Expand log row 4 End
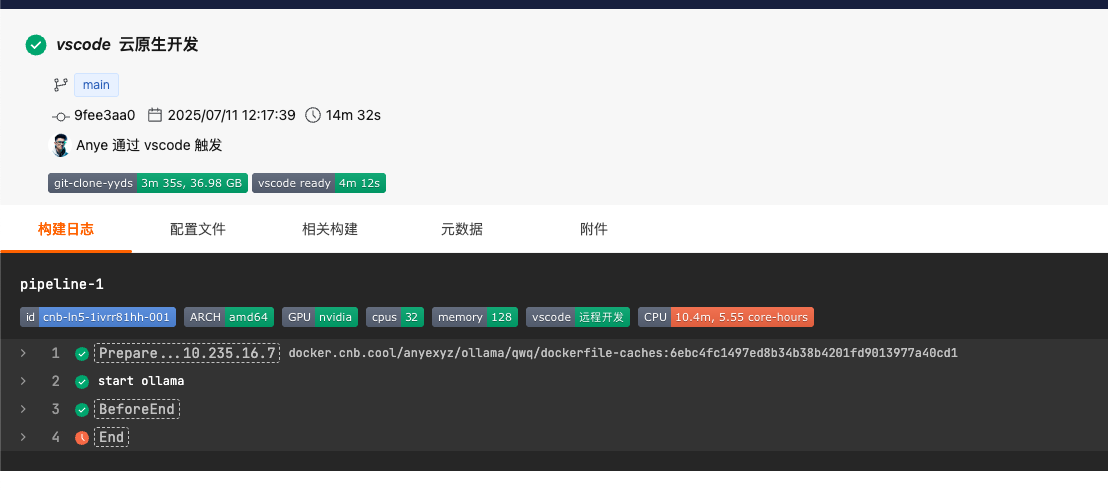 pos(23,437)
